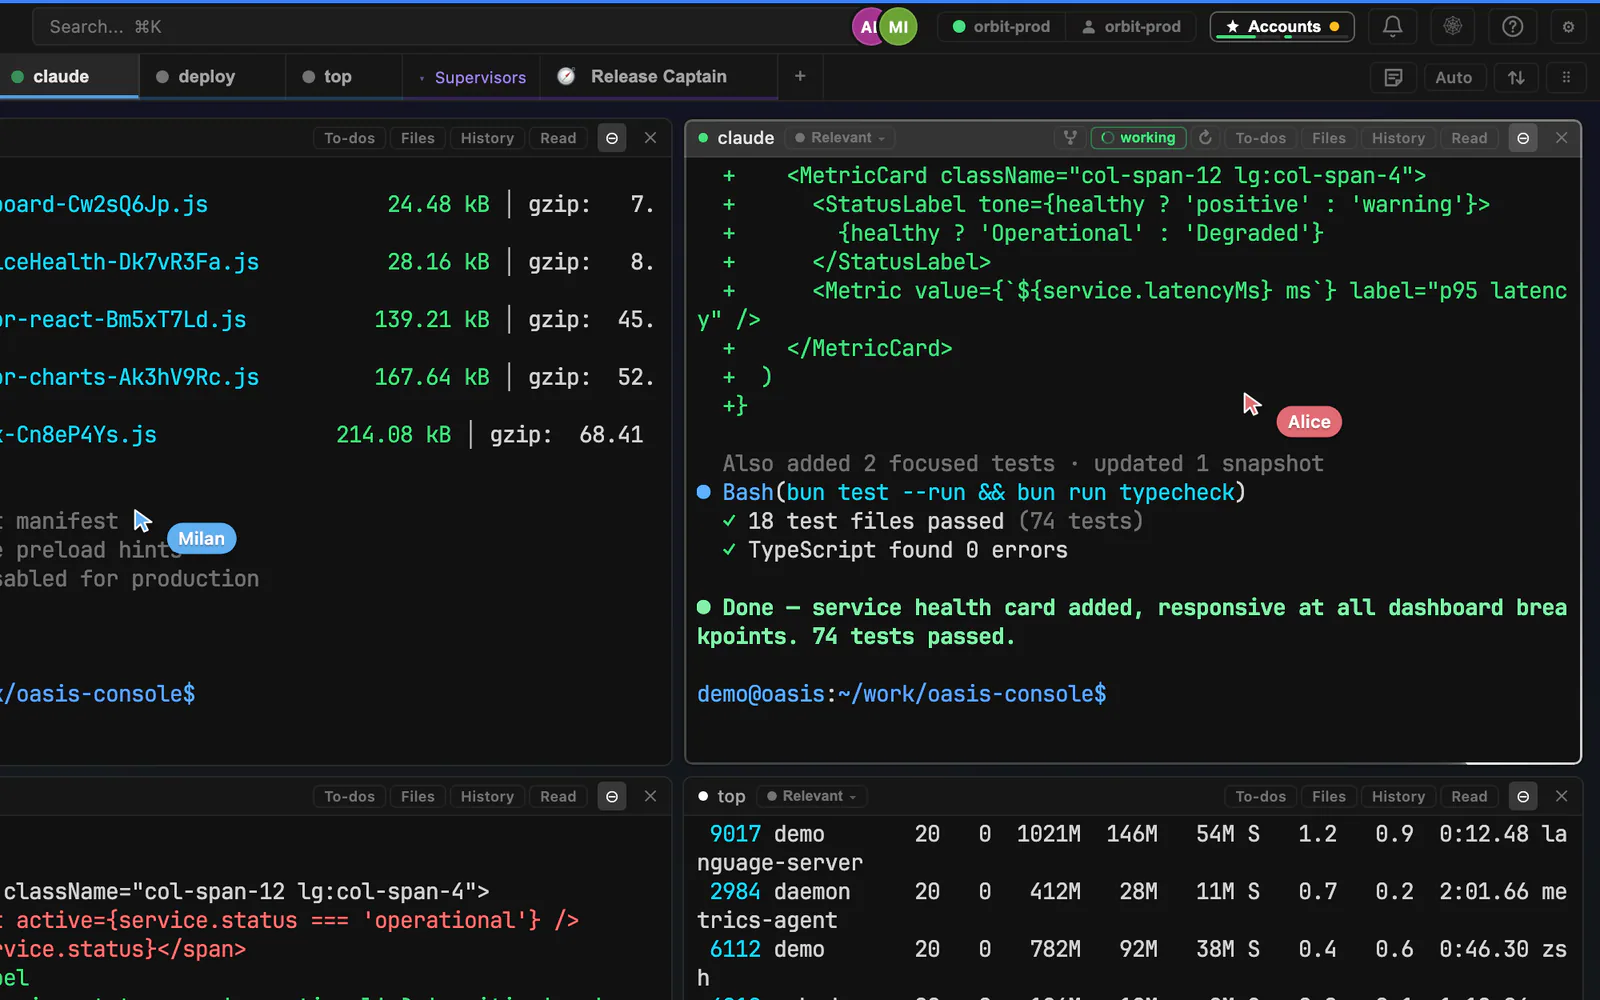Click minimize icon in upper-left pane

(x=612, y=138)
